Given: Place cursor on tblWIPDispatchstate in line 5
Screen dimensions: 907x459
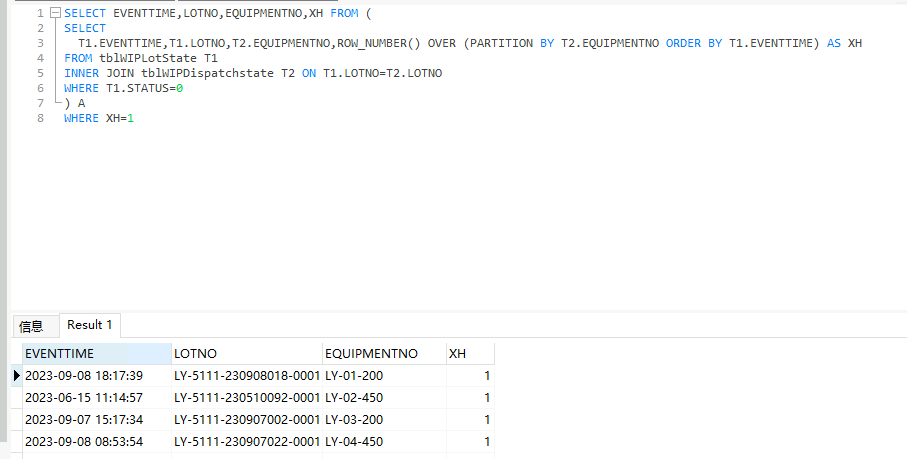Looking at the screenshot, I should pyautogui.click(x=208, y=73).
